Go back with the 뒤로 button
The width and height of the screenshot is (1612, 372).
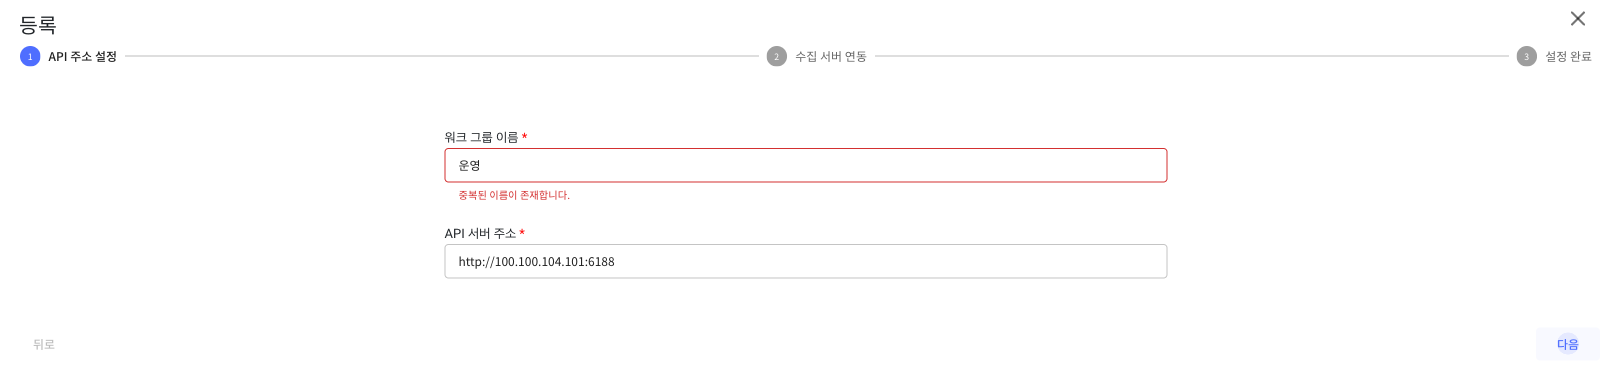pos(44,344)
